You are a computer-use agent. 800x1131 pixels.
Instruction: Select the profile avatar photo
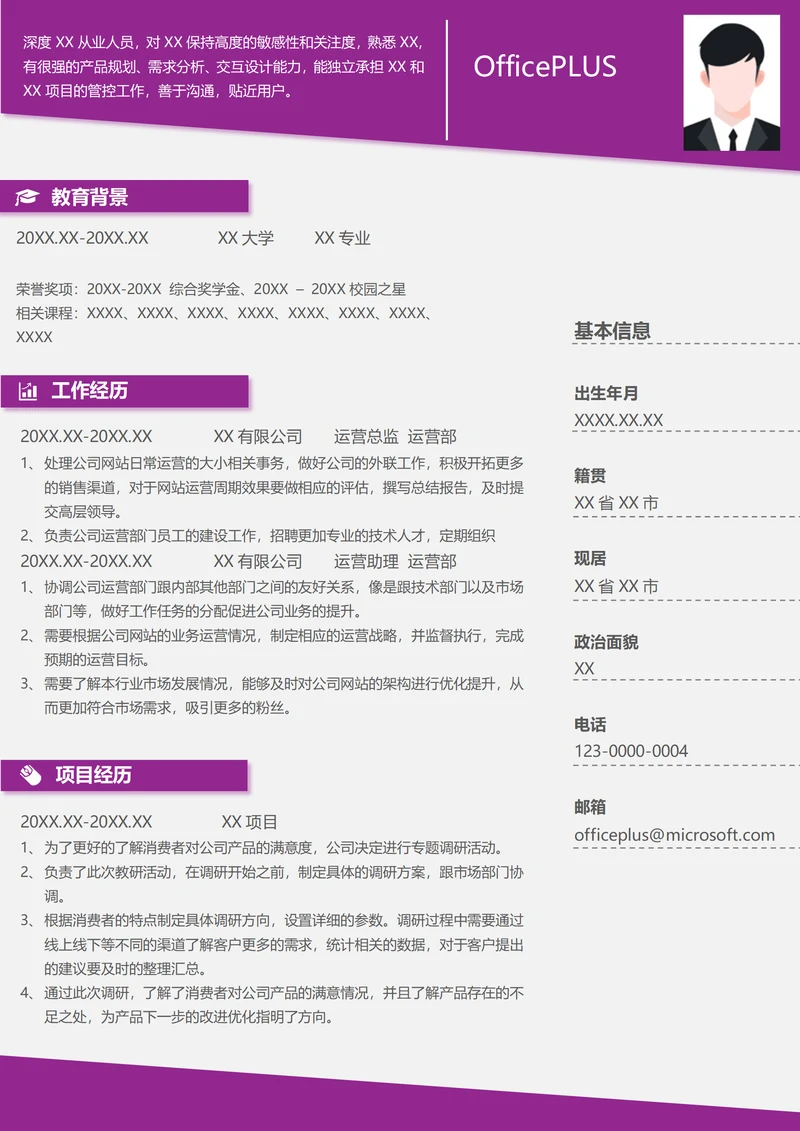coord(731,83)
